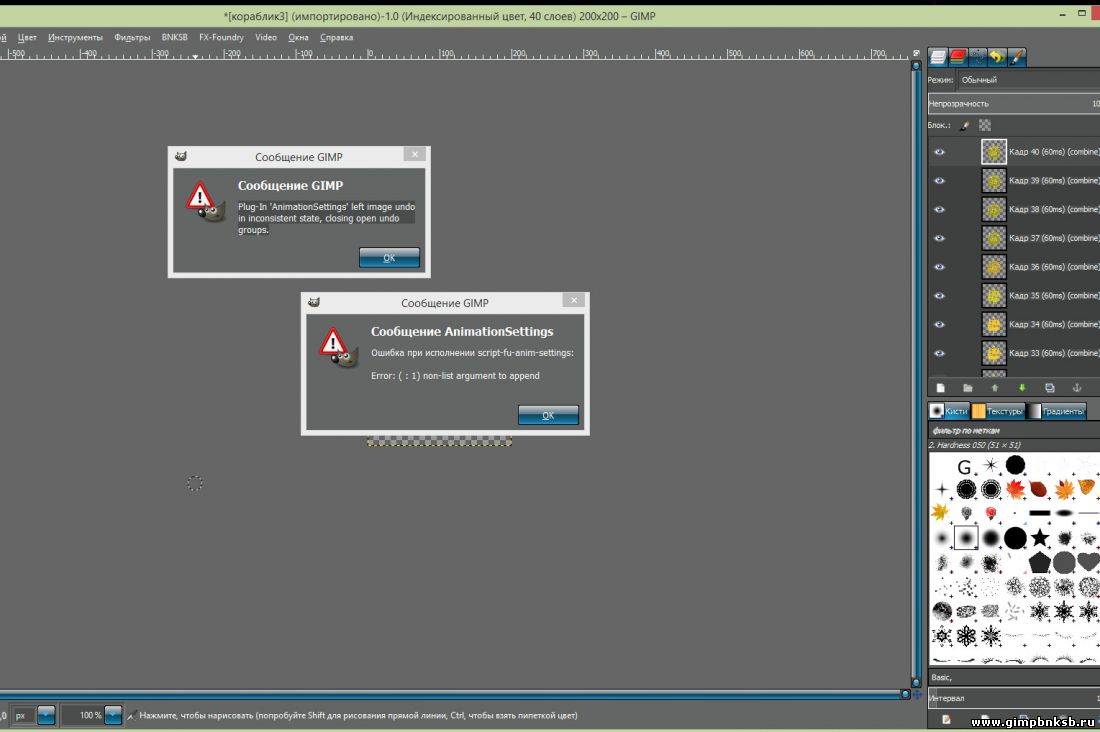
Task: Anchor floating layer with the anchor icon
Action: click(1077, 387)
